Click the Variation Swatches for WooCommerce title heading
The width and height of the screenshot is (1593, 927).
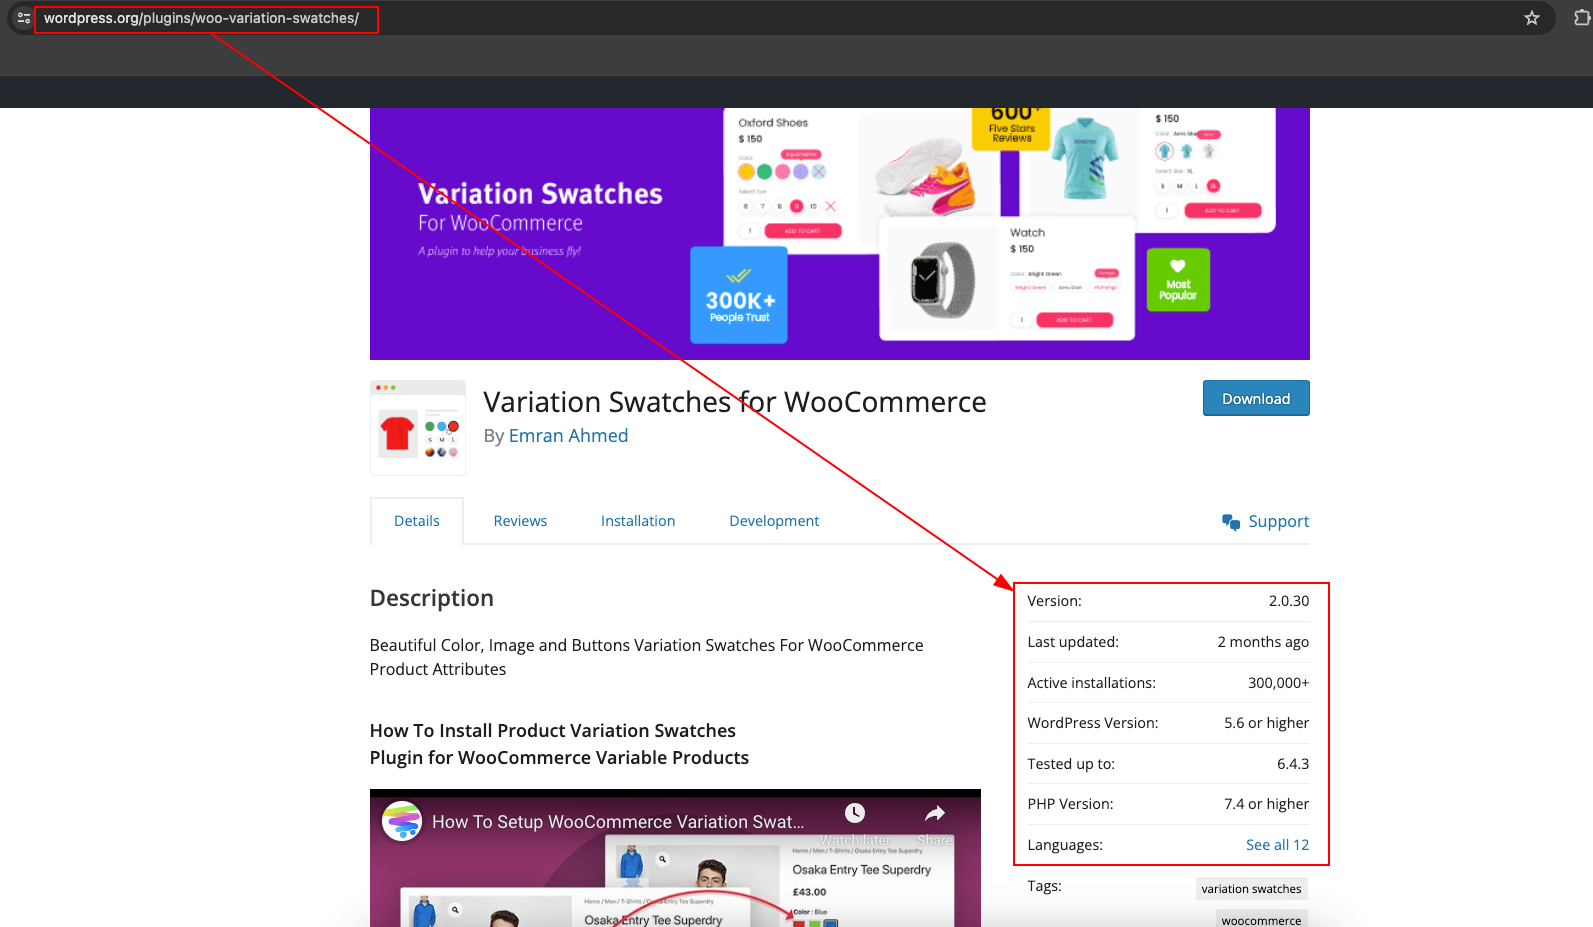coord(735,402)
